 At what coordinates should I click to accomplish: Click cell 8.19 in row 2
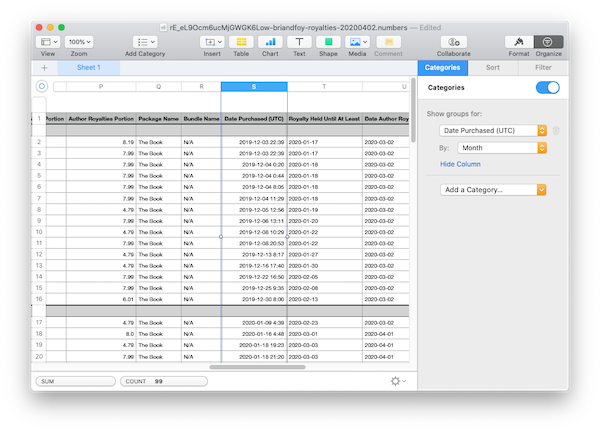pos(101,142)
